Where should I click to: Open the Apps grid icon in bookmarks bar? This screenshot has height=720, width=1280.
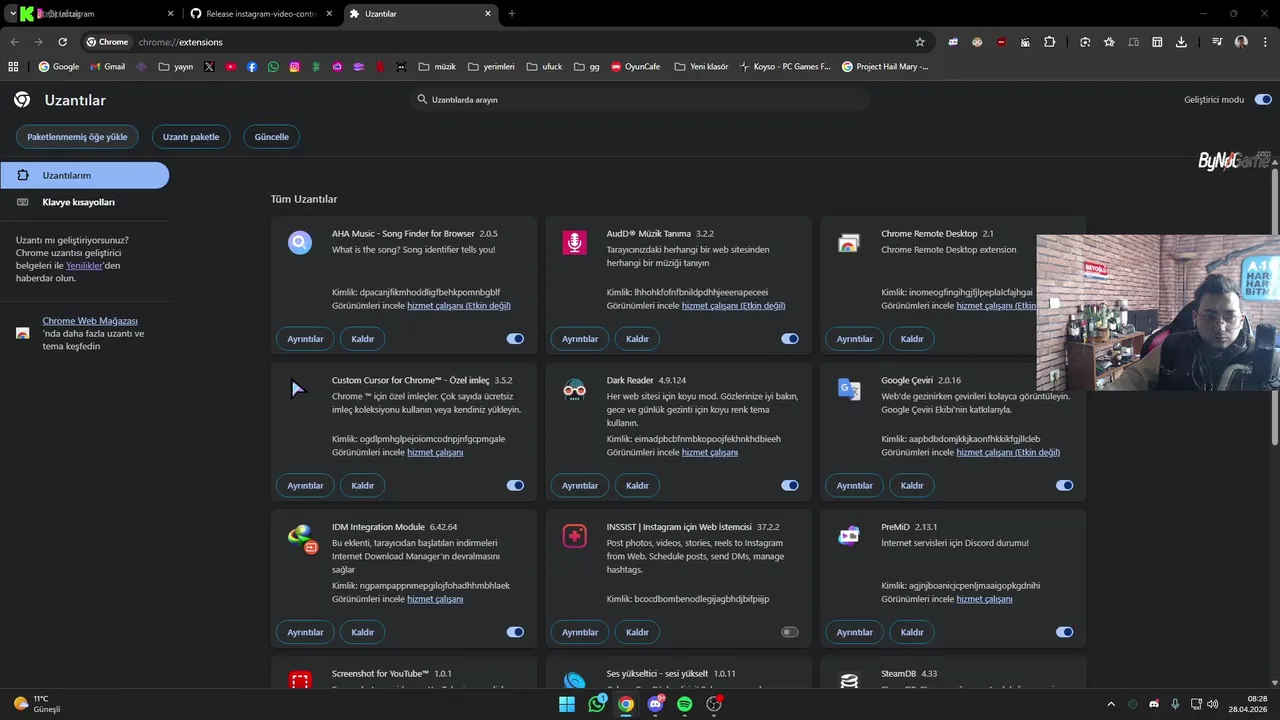click(13, 67)
